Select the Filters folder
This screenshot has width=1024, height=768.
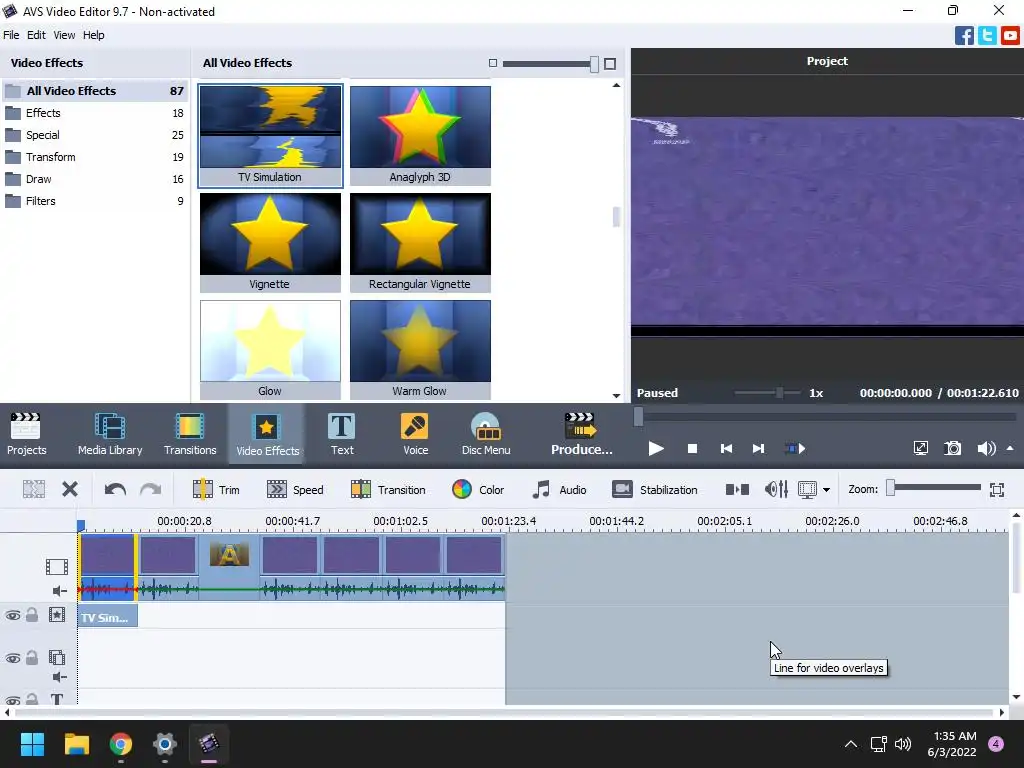point(95,201)
